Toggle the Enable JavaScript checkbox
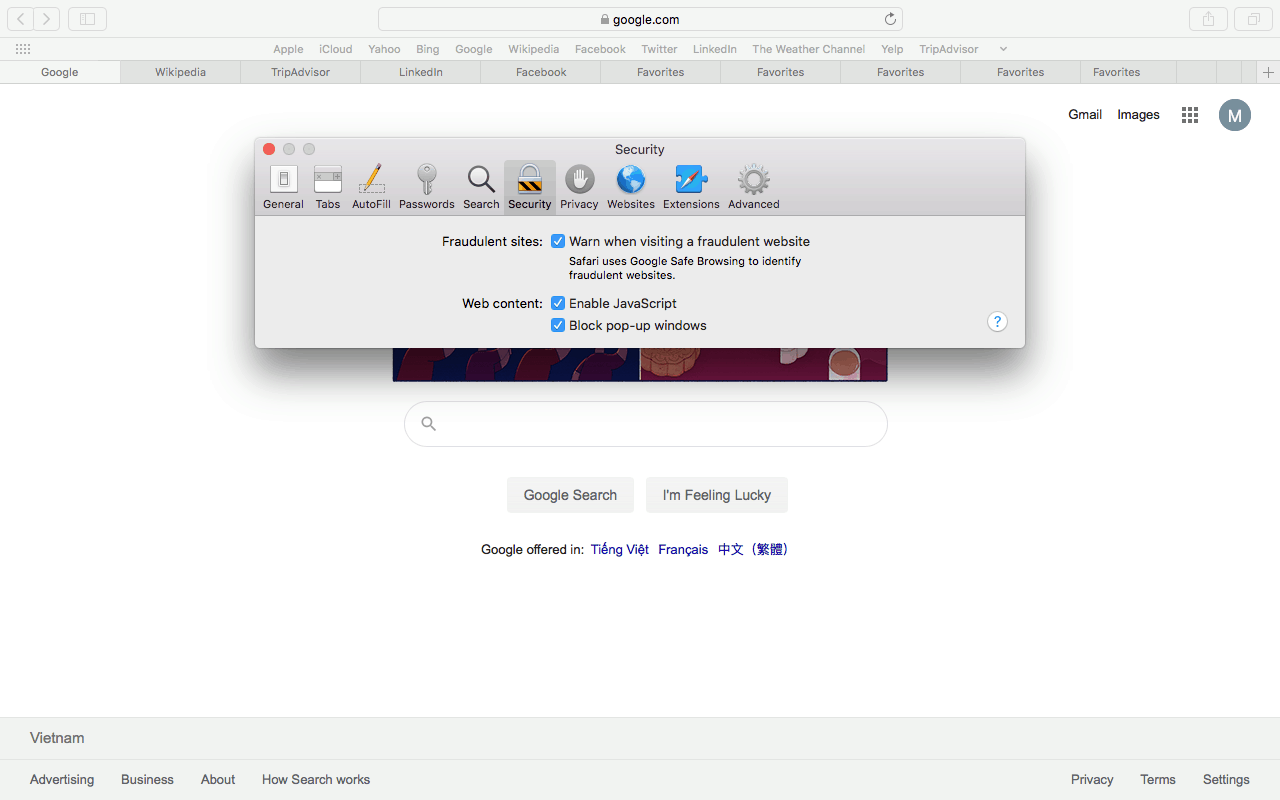The image size is (1280, 800). (x=558, y=303)
